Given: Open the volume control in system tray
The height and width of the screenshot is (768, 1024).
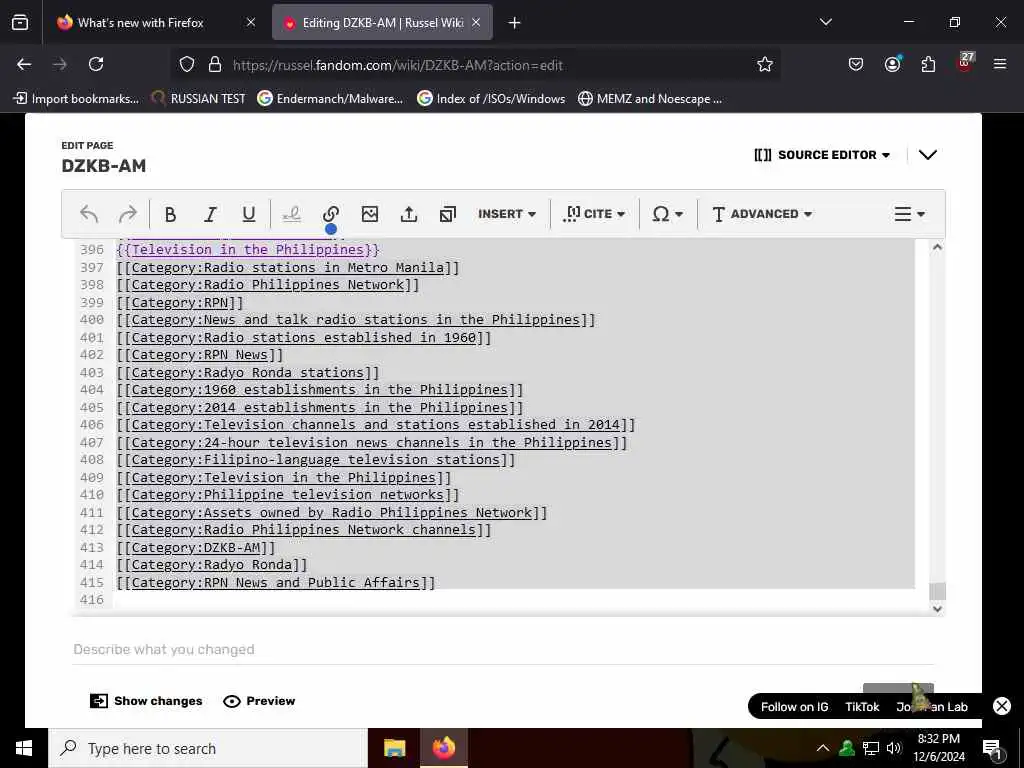Looking at the screenshot, I should click(x=894, y=748).
